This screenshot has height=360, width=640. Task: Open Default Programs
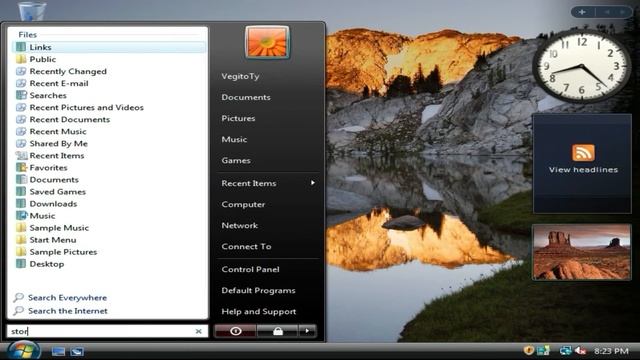(258, 291)
